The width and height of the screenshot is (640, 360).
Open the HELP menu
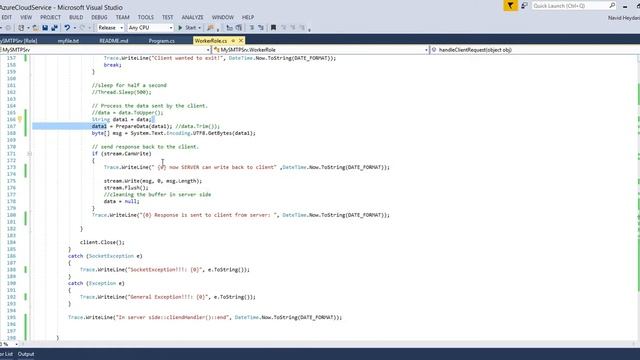coord(248,17)
